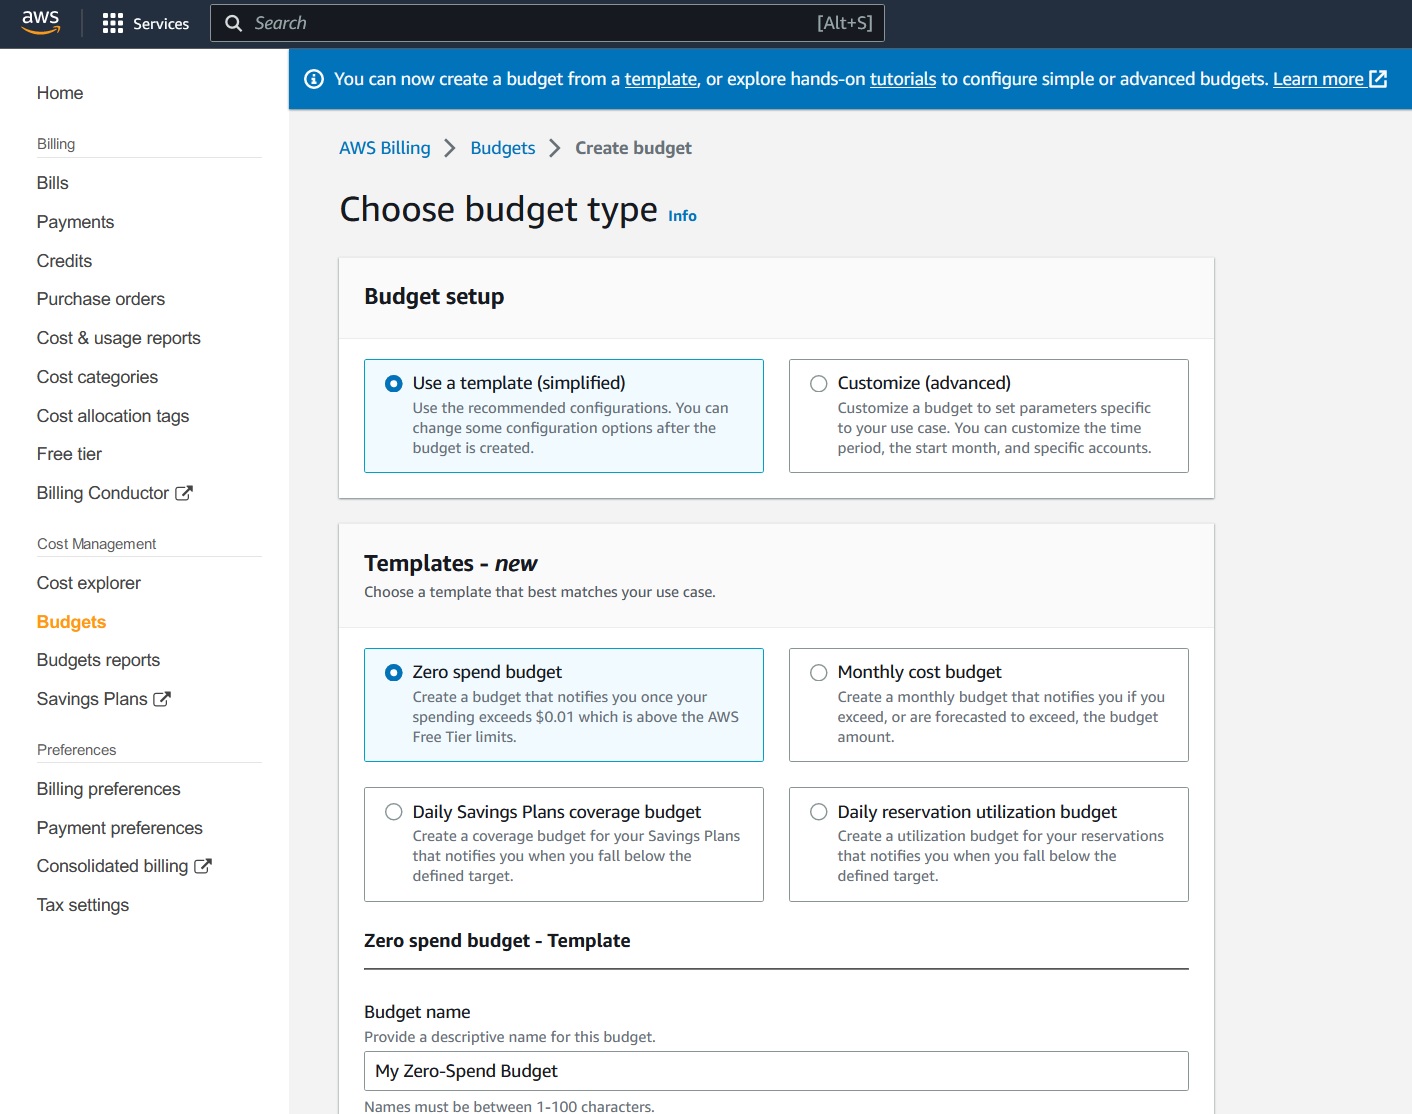This screenshot has width=1412, height=1114.
Task: Click Info link beside page title
Action: point(682,216)
